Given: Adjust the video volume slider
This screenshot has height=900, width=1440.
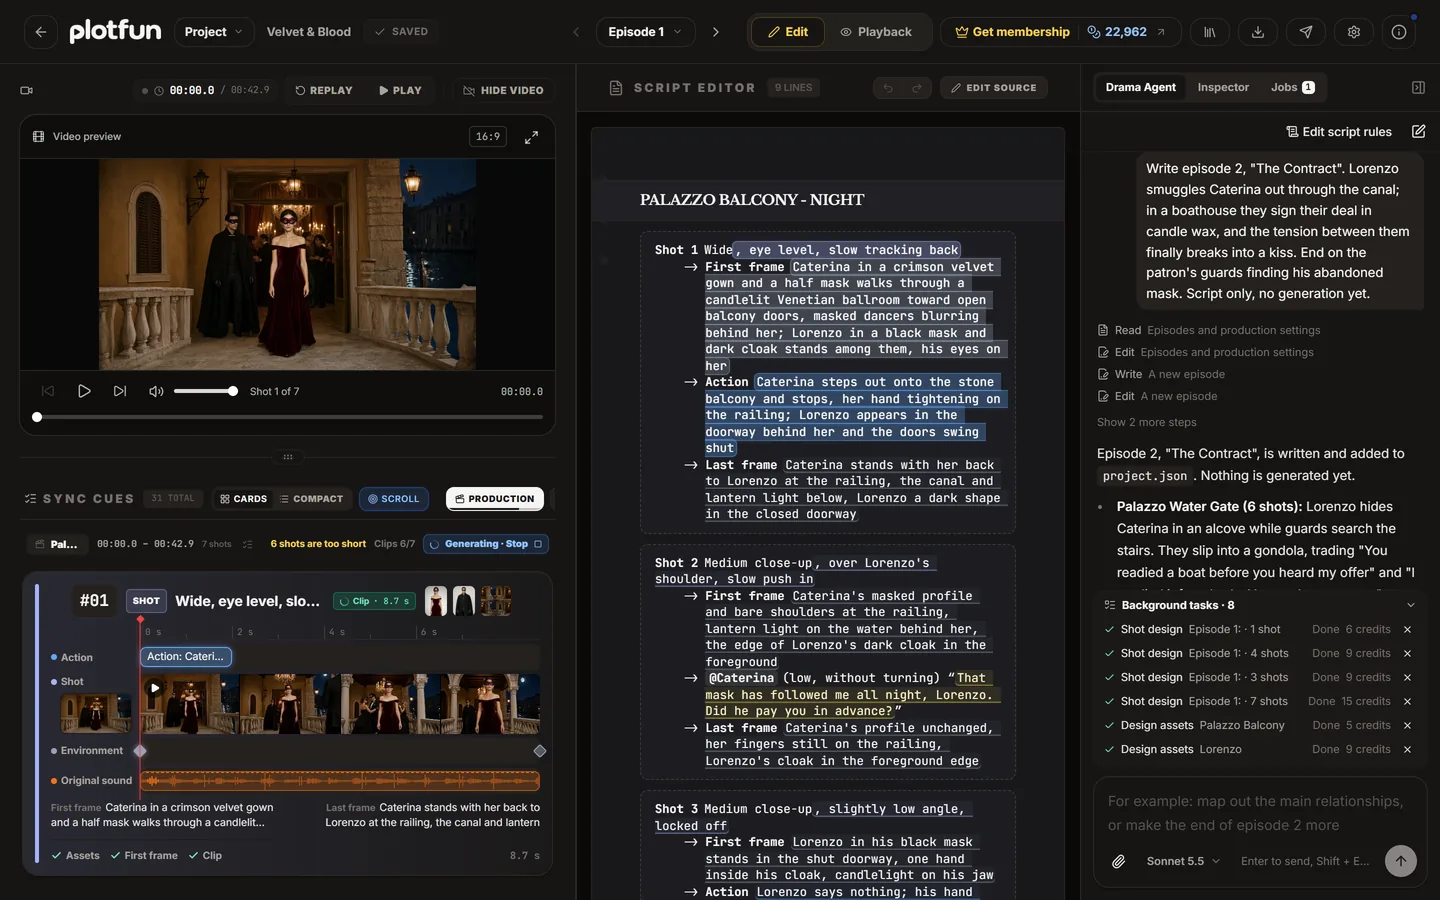Looking at the screenshot, I should 205,391.
